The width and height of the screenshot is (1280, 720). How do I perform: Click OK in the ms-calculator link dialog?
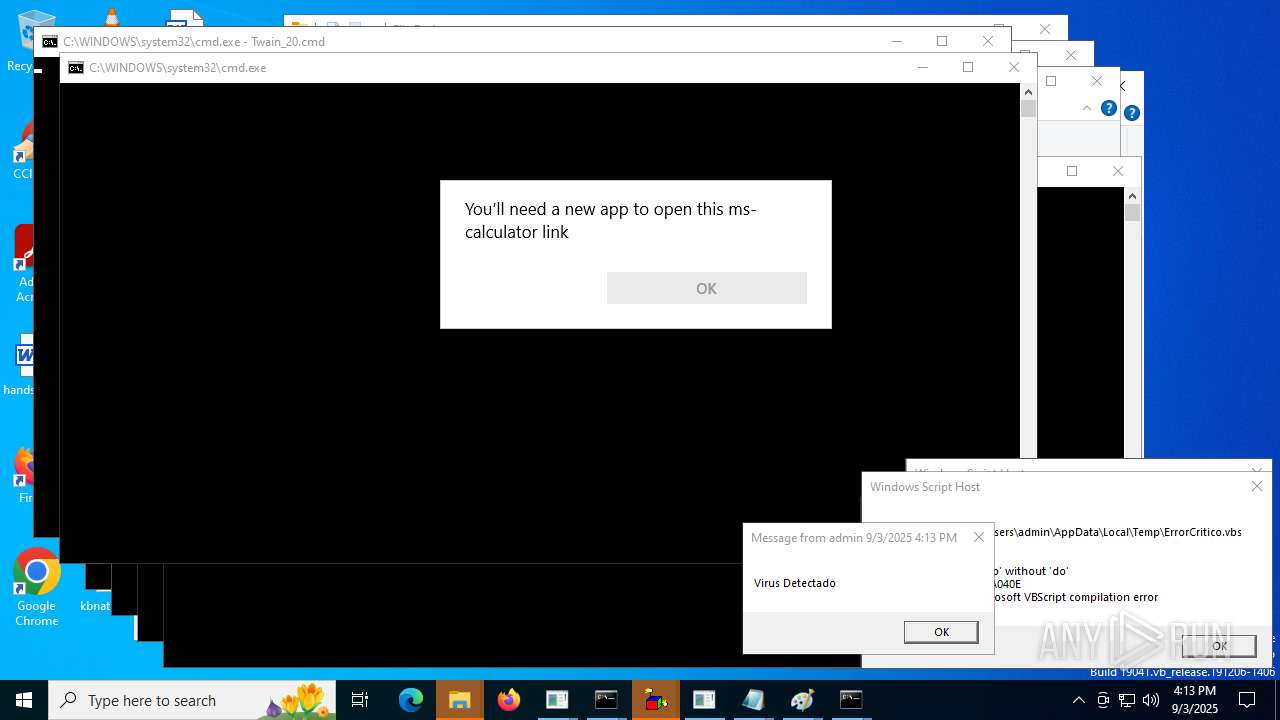click(x=706, y=288)
